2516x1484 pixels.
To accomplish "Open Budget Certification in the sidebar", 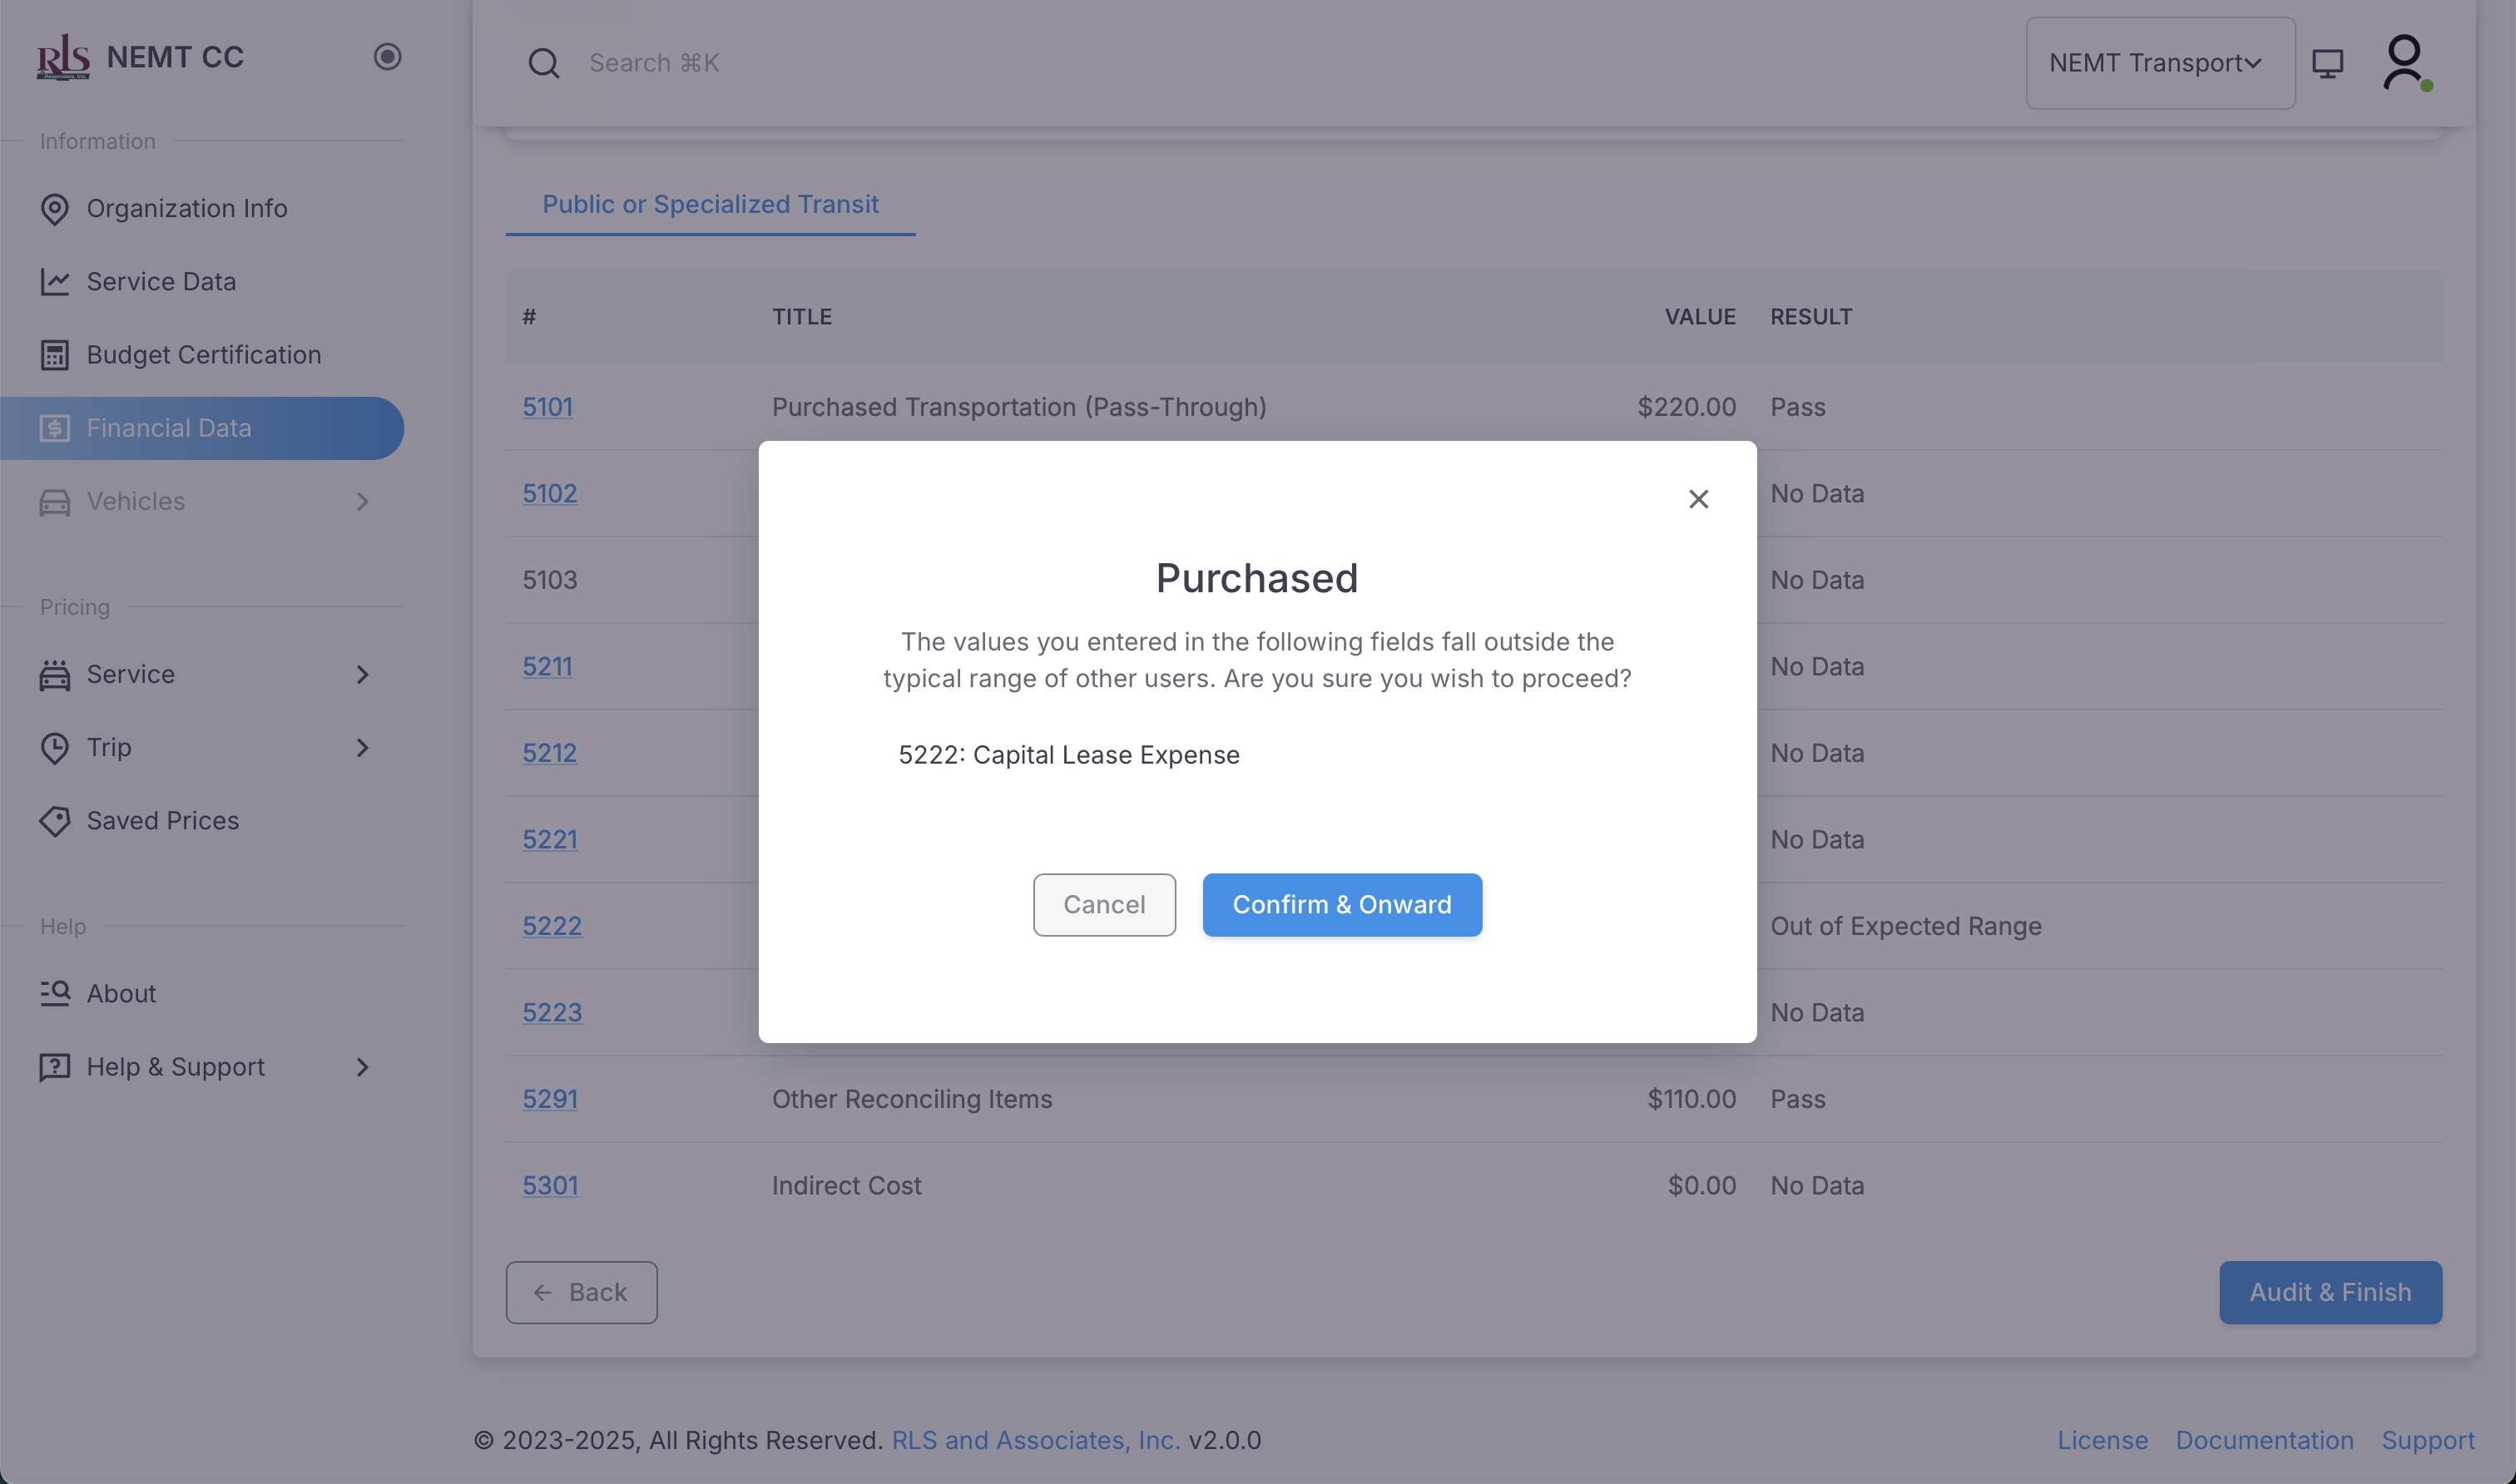I will point(204,355).
